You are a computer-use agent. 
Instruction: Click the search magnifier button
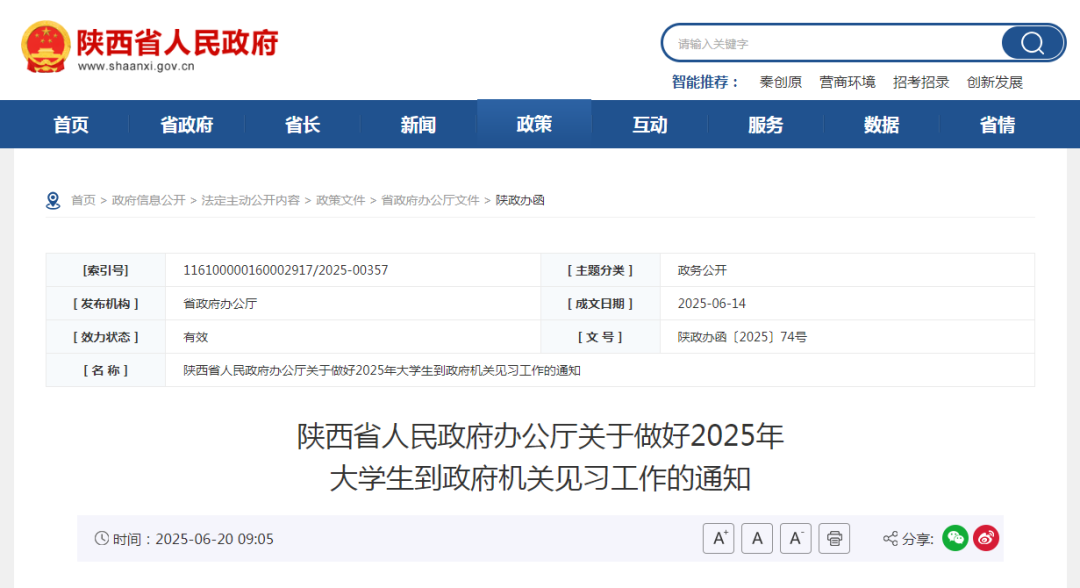pyautogui.click(x=1032, y=43)
